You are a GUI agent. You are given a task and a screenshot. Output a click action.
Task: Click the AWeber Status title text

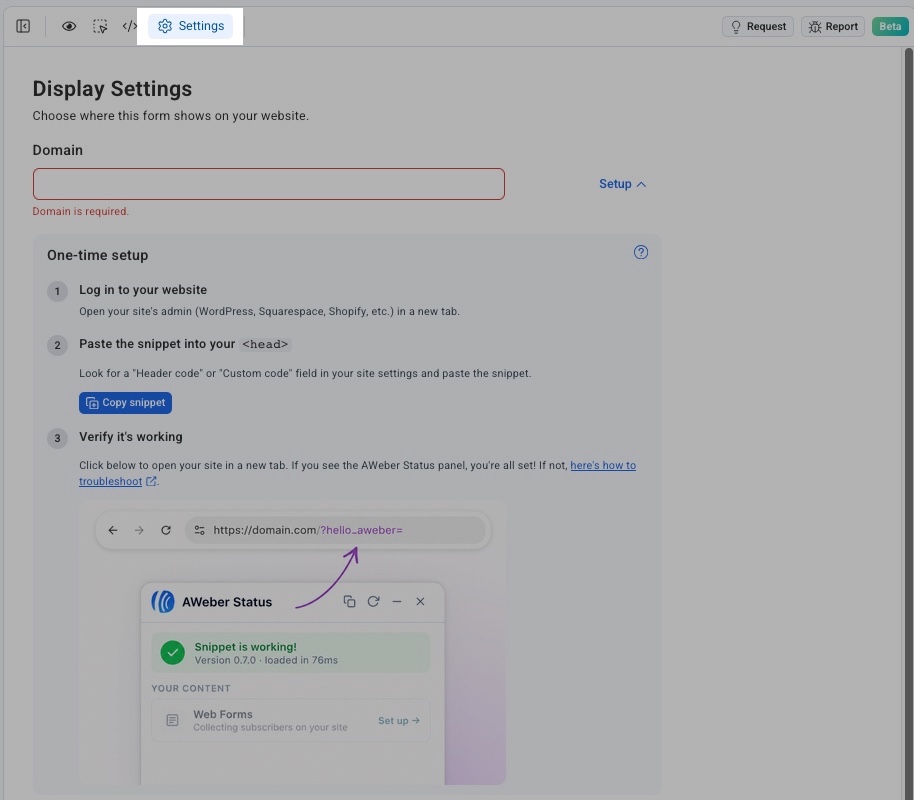coord(227,602)
